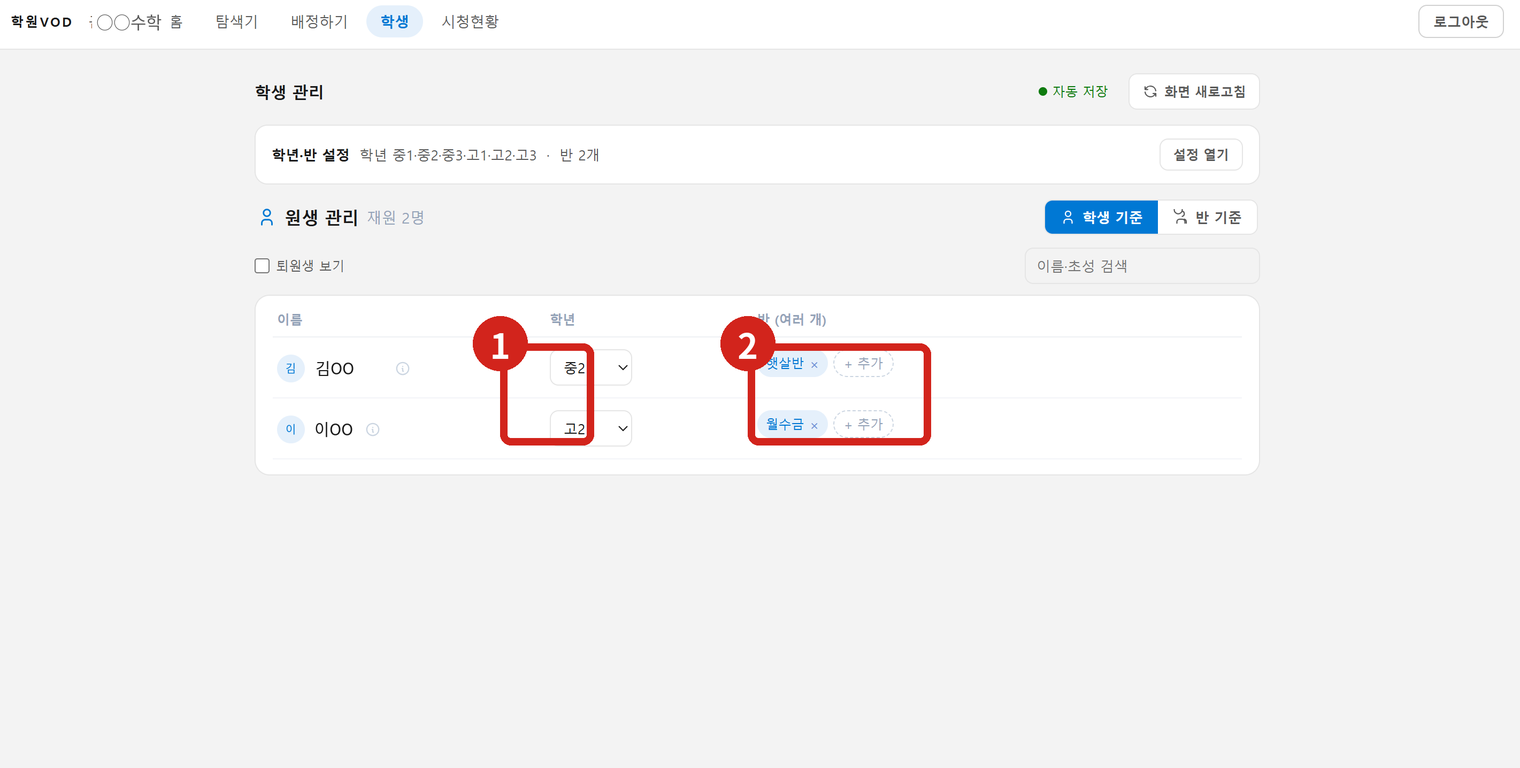Add a class for 이OO with + 추가
This screenshot has width=1520, height=768.
coord(863,425)
